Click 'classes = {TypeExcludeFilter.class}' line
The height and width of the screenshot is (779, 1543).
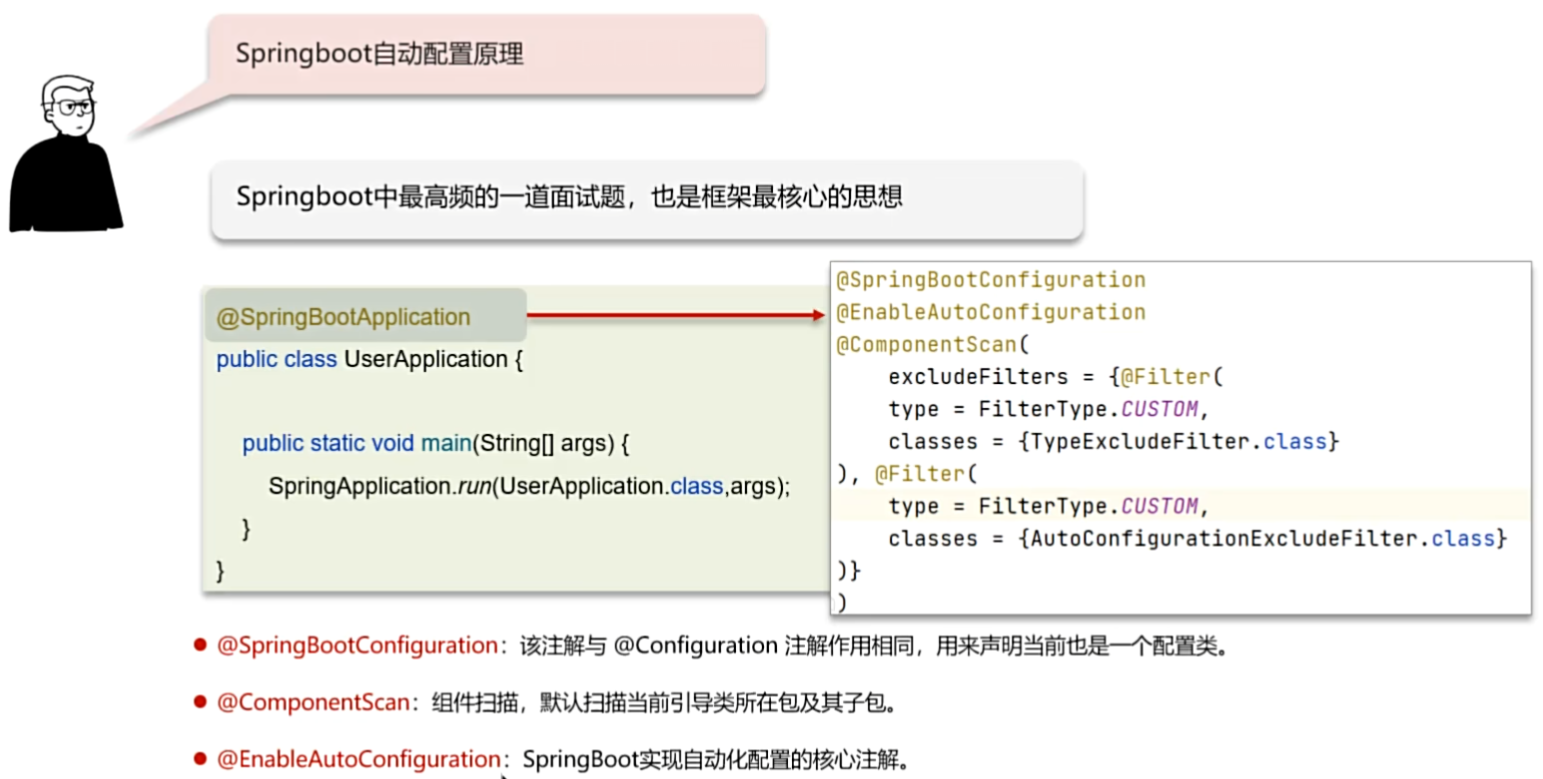click(1113, 441)
